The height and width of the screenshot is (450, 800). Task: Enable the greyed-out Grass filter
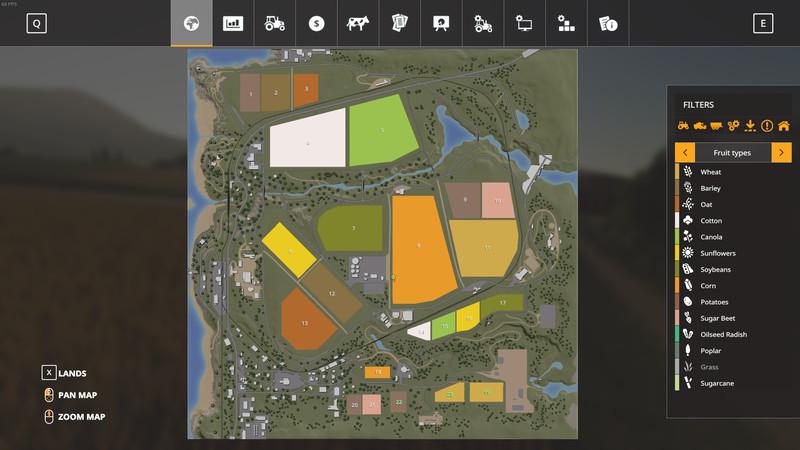(x=709, y=367)
